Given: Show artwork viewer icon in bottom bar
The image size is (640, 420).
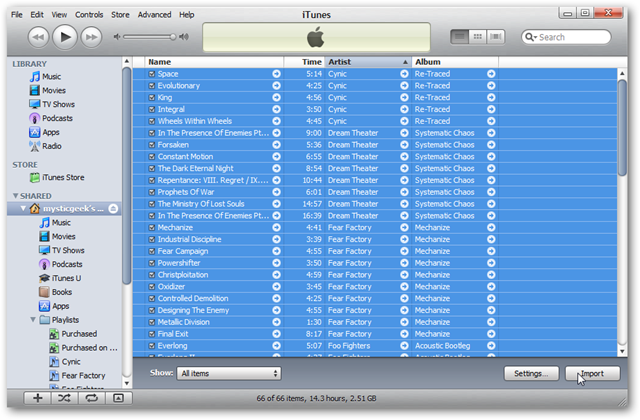Looking at the screenshot, I should [x=118, y=398].
